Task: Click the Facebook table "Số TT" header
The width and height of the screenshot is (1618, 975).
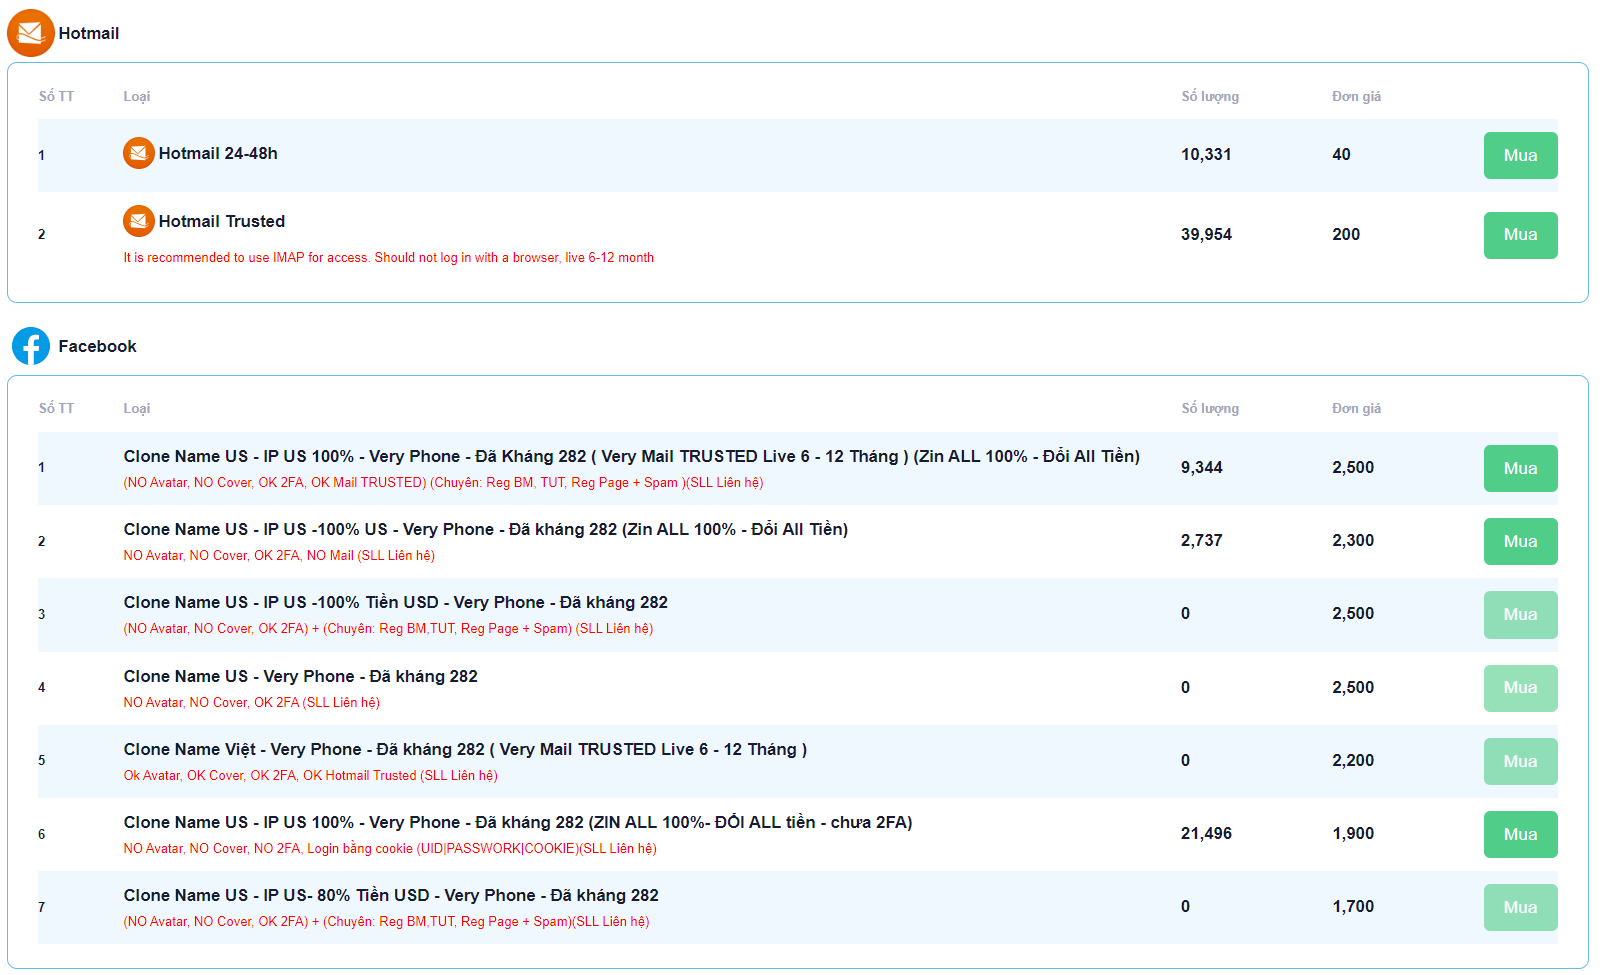Action: (x=56, y=408)
